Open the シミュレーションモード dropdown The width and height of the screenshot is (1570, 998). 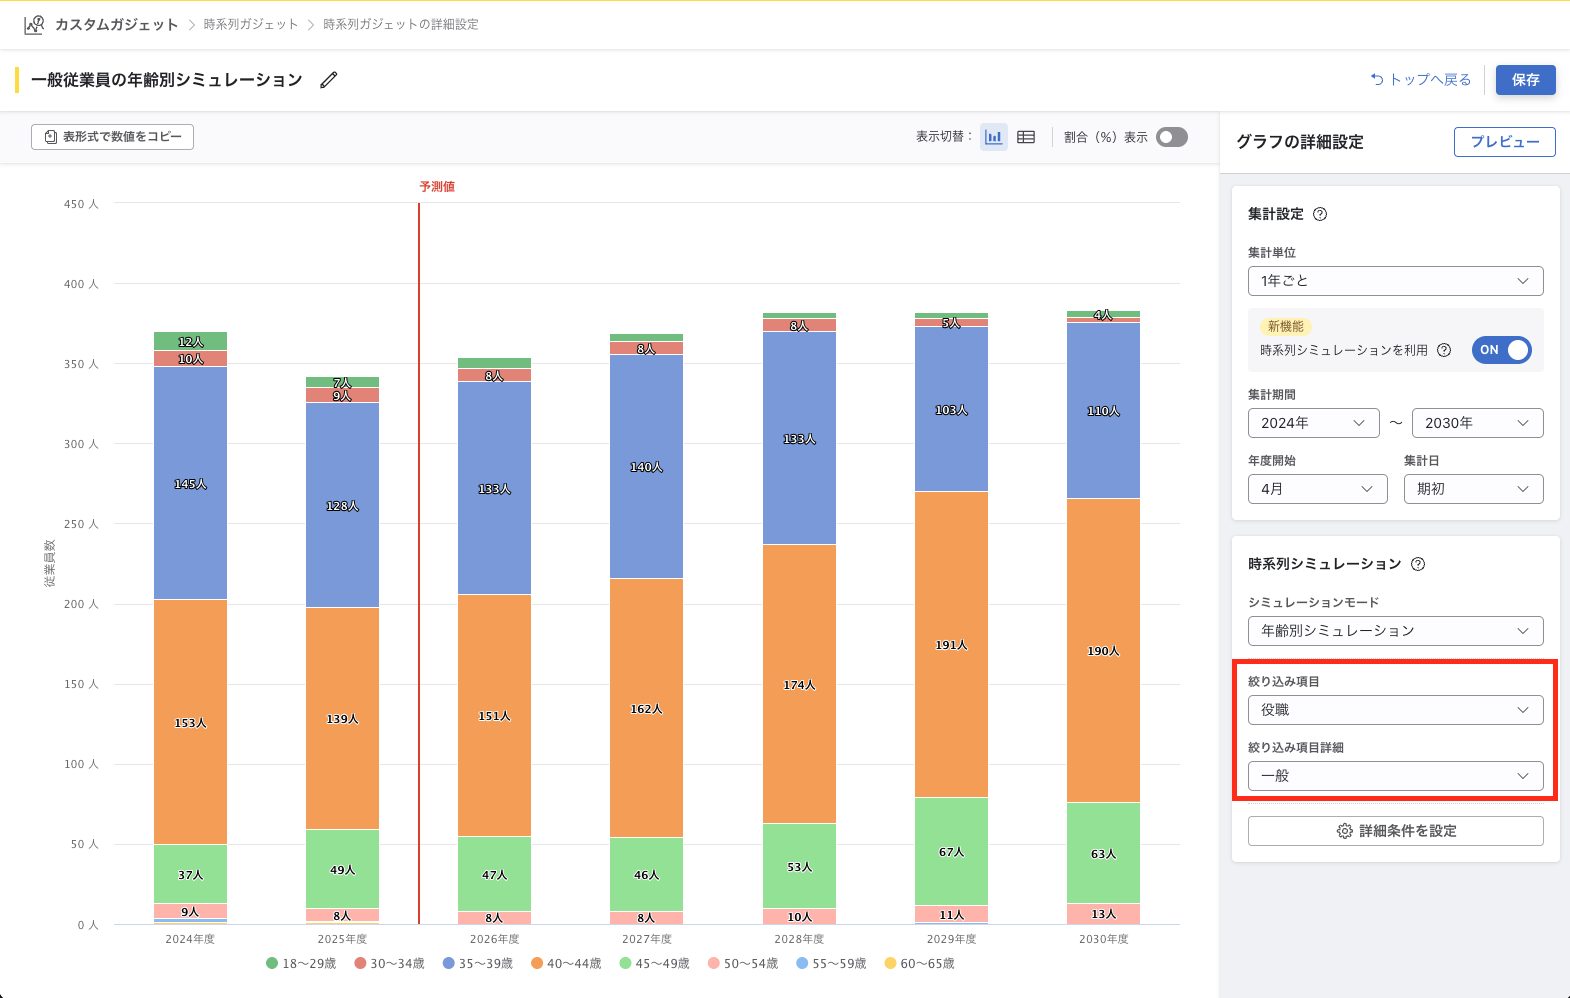pyautogui.click(x=1395, y=631)
